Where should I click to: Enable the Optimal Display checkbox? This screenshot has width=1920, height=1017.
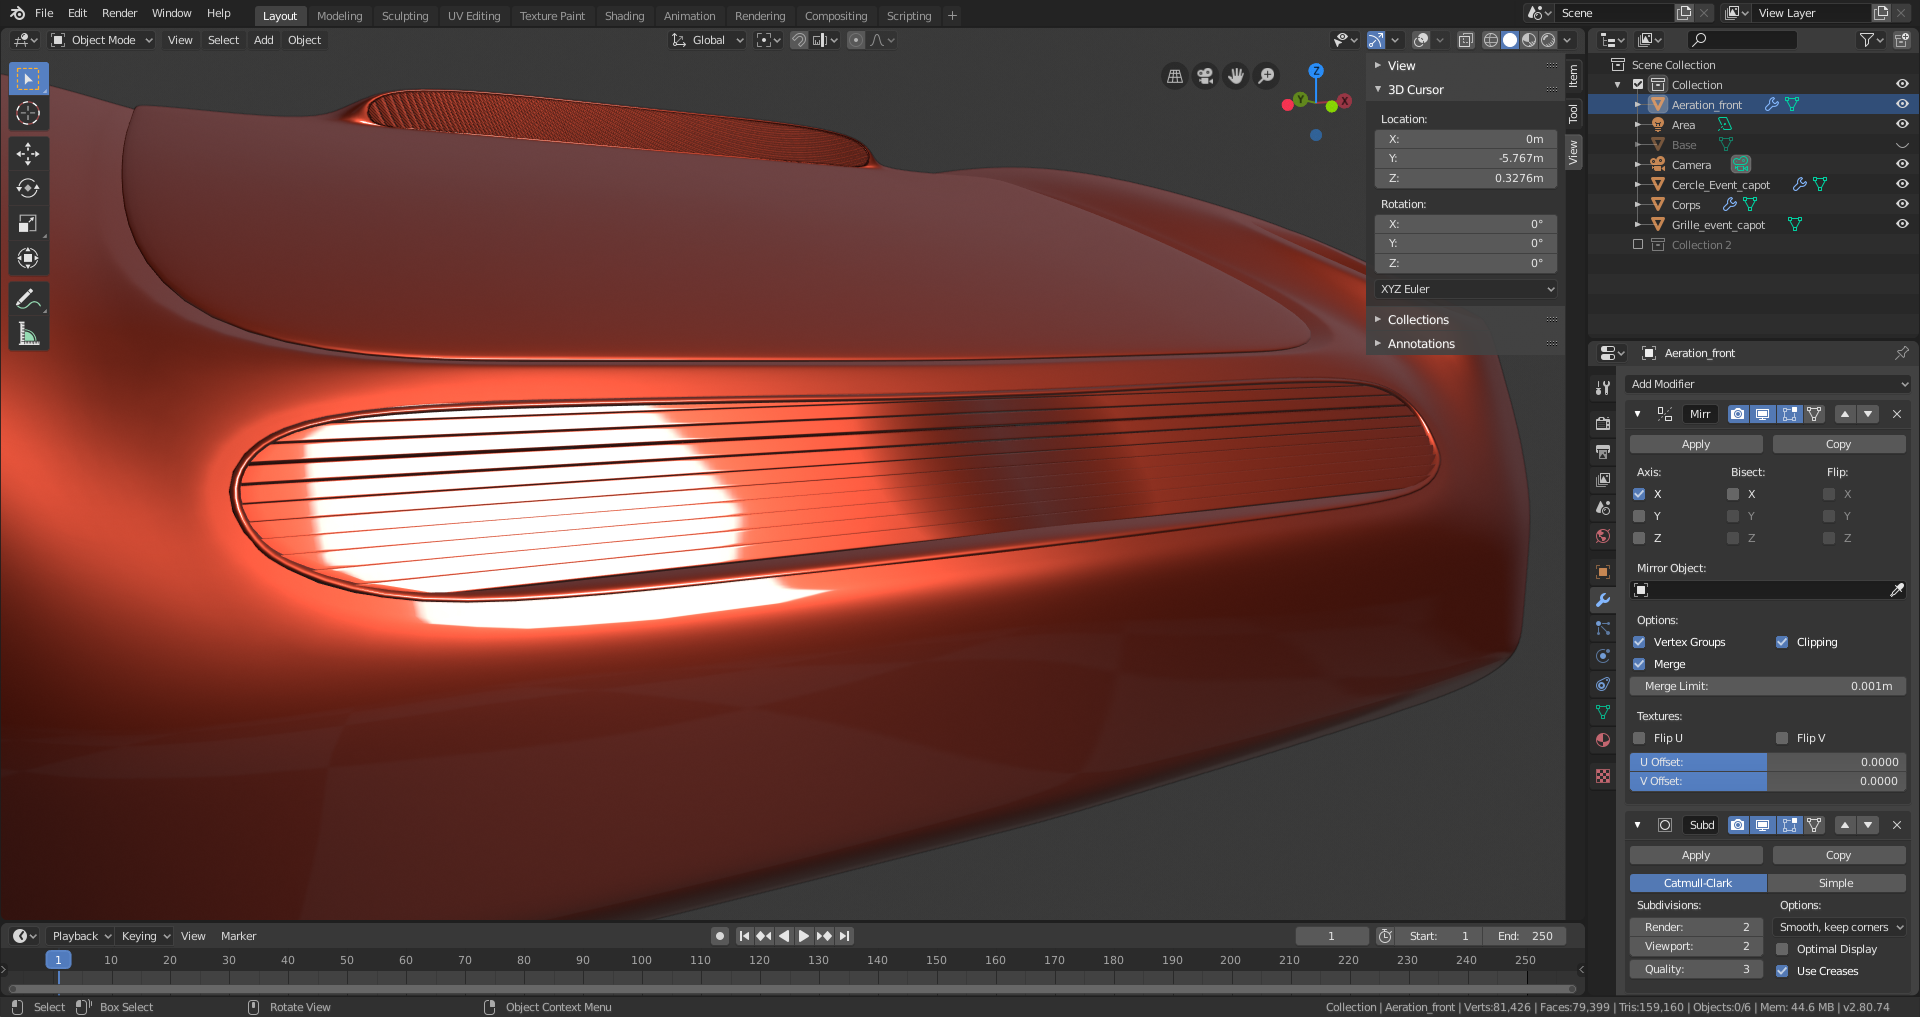[x=1782, y=949]
